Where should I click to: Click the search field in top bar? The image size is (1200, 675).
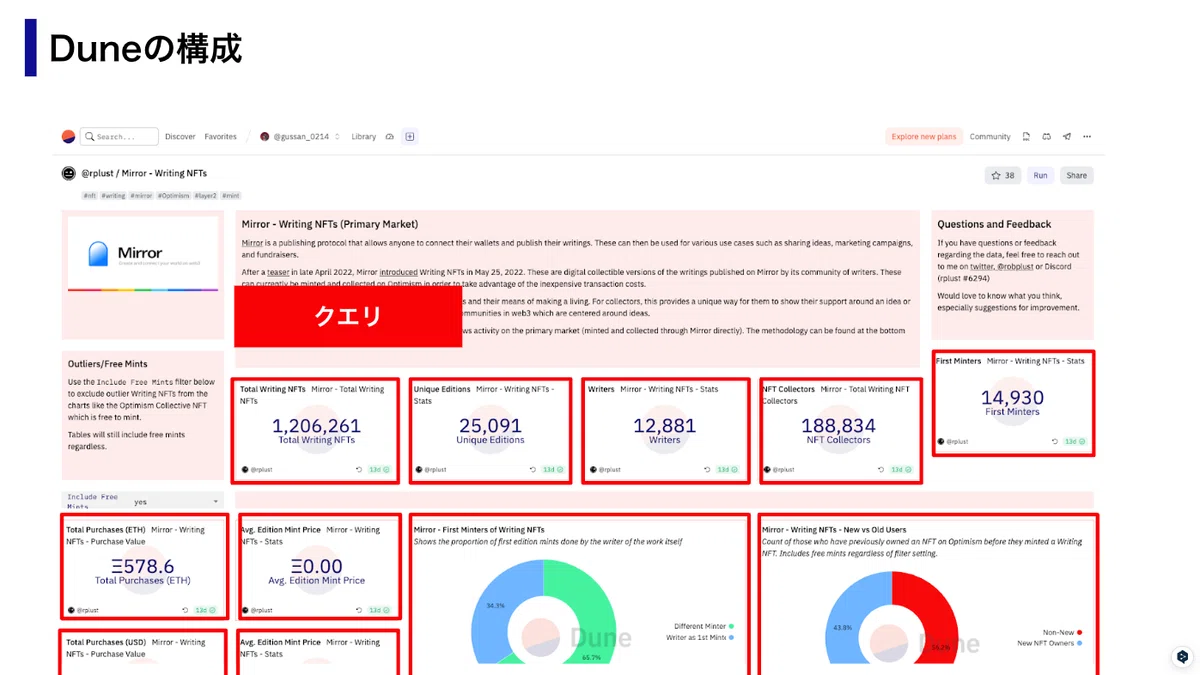coord(119,137)
